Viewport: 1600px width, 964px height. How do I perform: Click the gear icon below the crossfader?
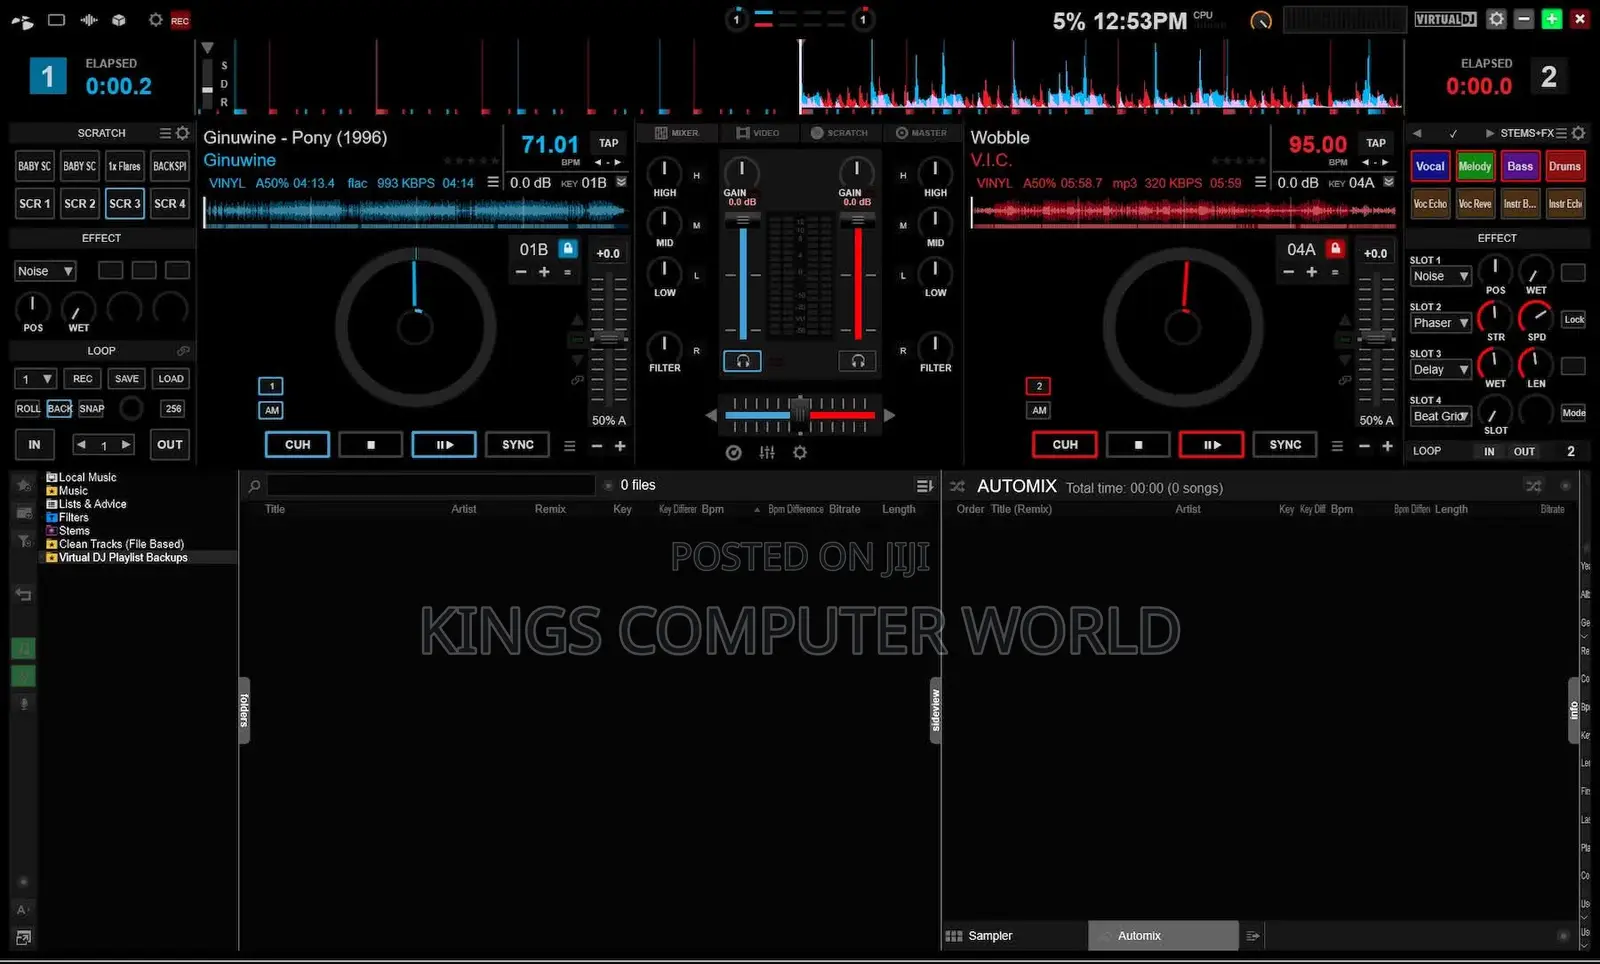click(800, 453)
